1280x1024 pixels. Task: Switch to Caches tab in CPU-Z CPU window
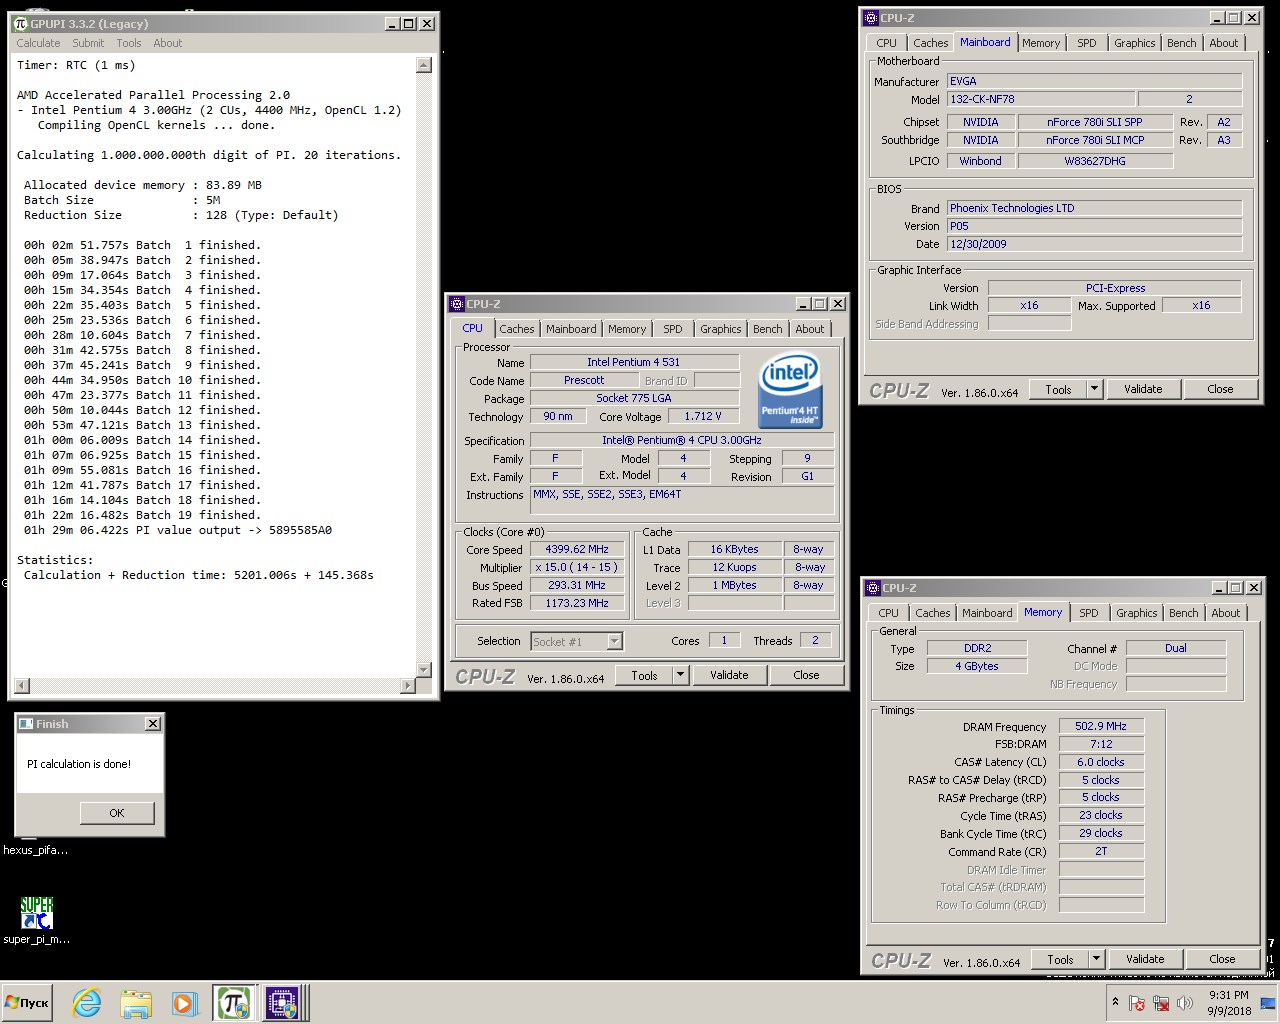tap(517, 329)
